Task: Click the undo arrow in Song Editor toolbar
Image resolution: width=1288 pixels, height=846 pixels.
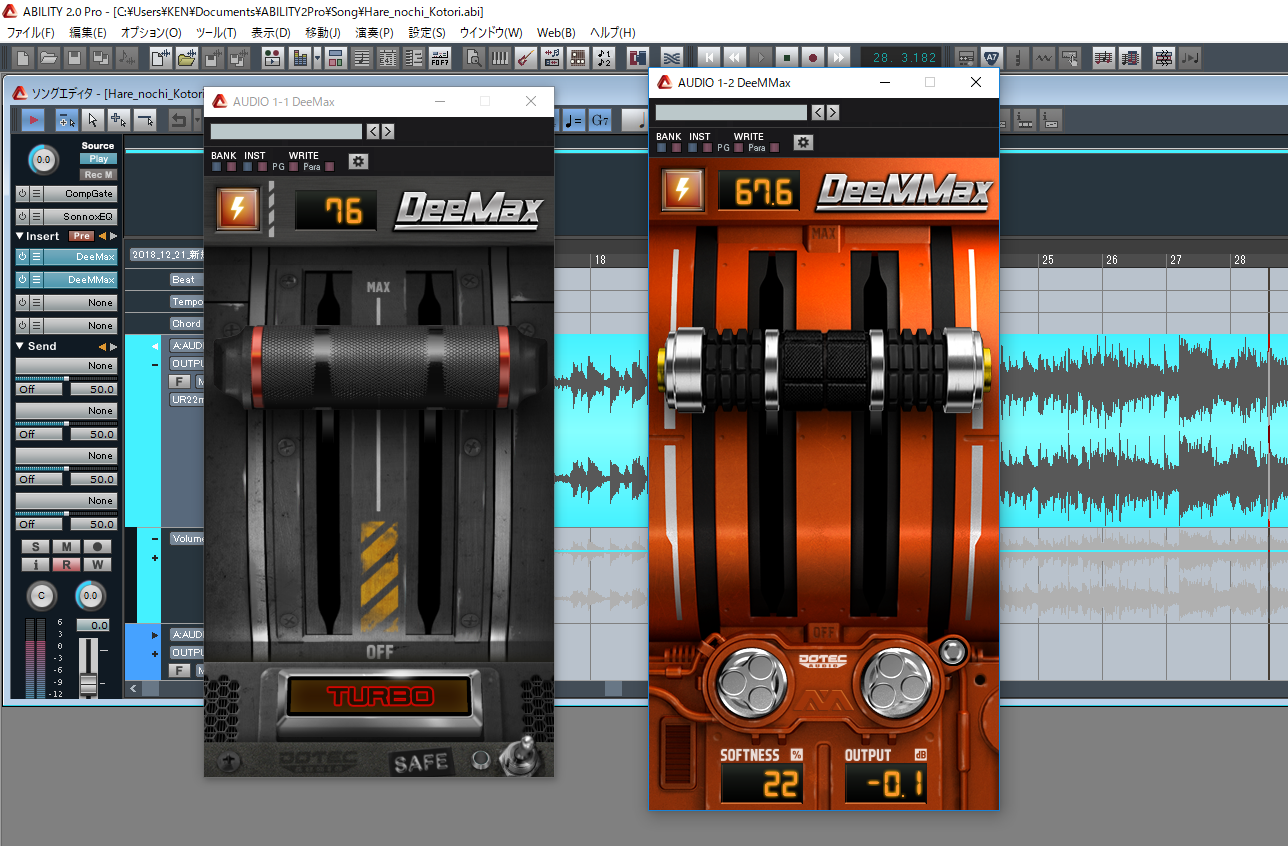Action: tap(179, 120)
